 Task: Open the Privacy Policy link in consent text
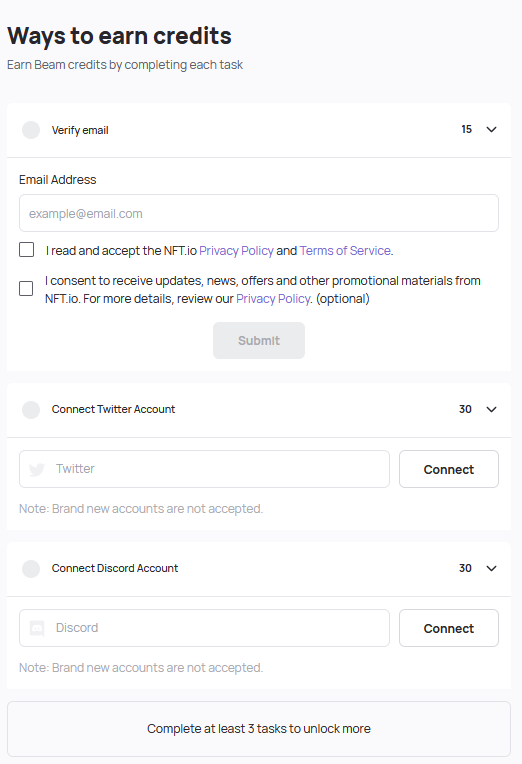coord(273,299)
